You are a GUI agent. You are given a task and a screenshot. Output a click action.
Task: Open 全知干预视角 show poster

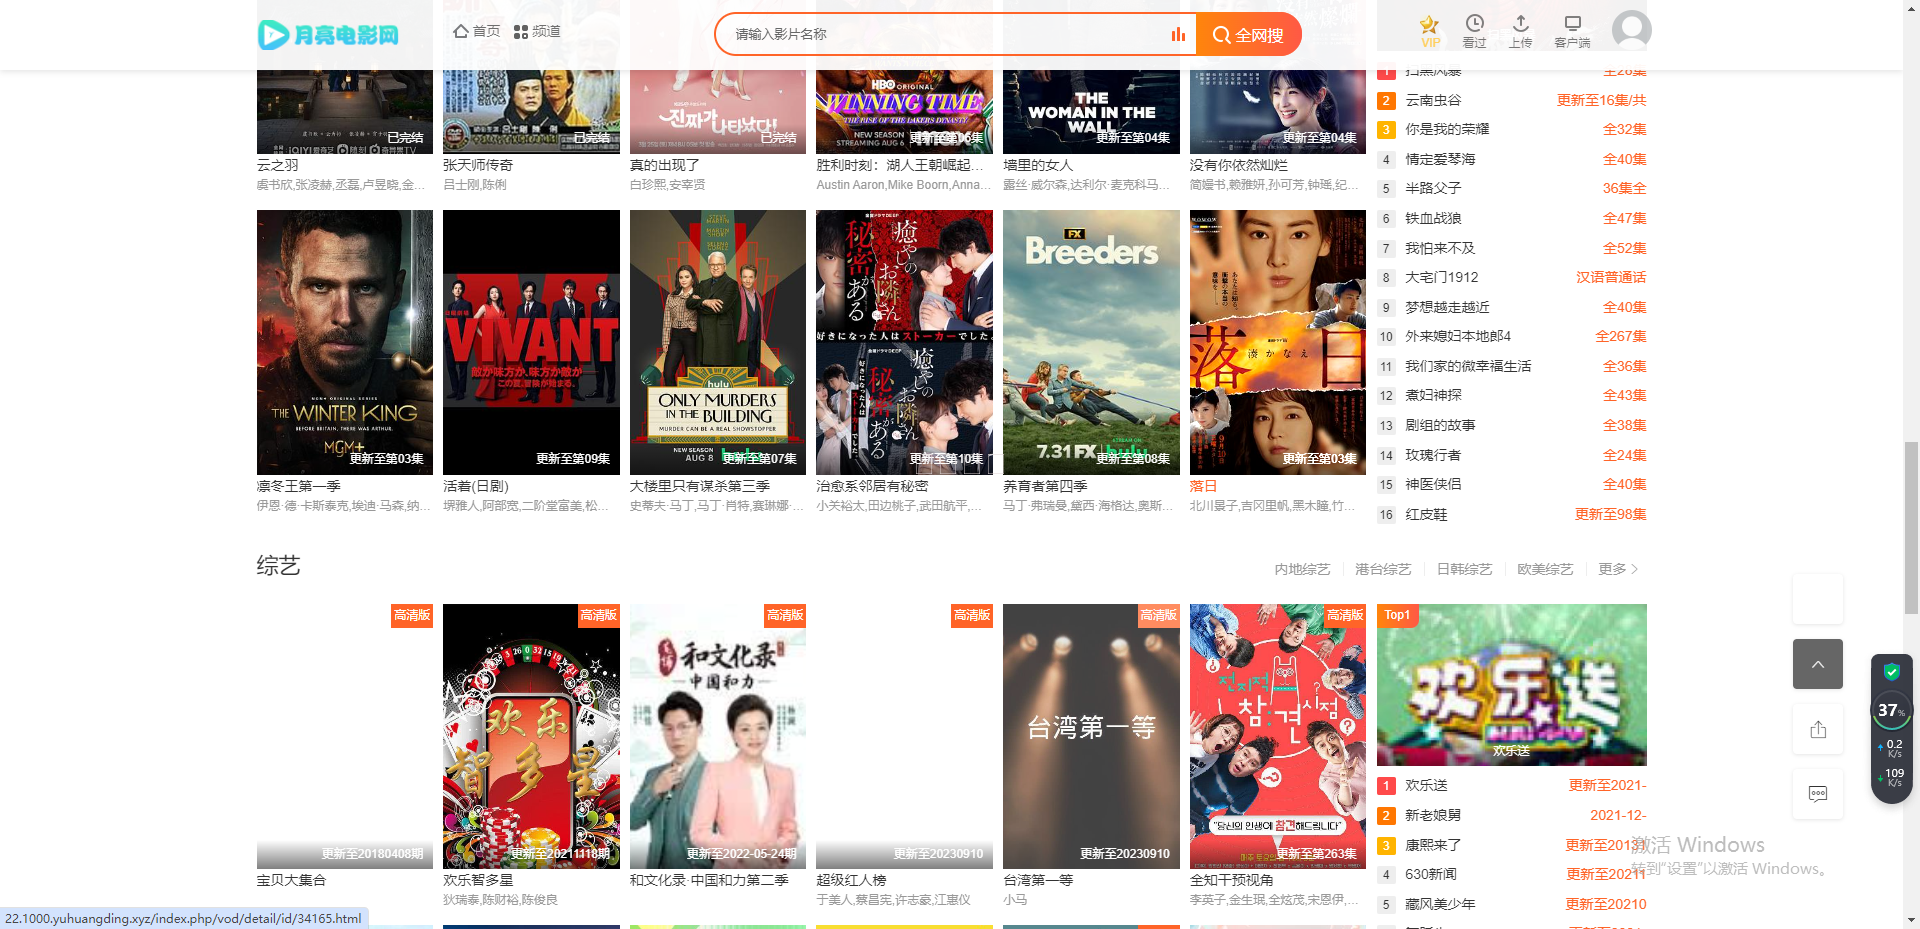(1278, 736)
